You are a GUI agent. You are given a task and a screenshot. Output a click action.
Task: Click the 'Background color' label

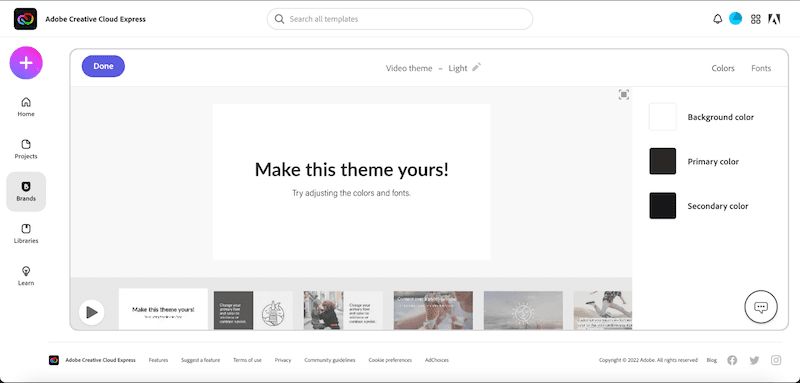tap(720, 117)
